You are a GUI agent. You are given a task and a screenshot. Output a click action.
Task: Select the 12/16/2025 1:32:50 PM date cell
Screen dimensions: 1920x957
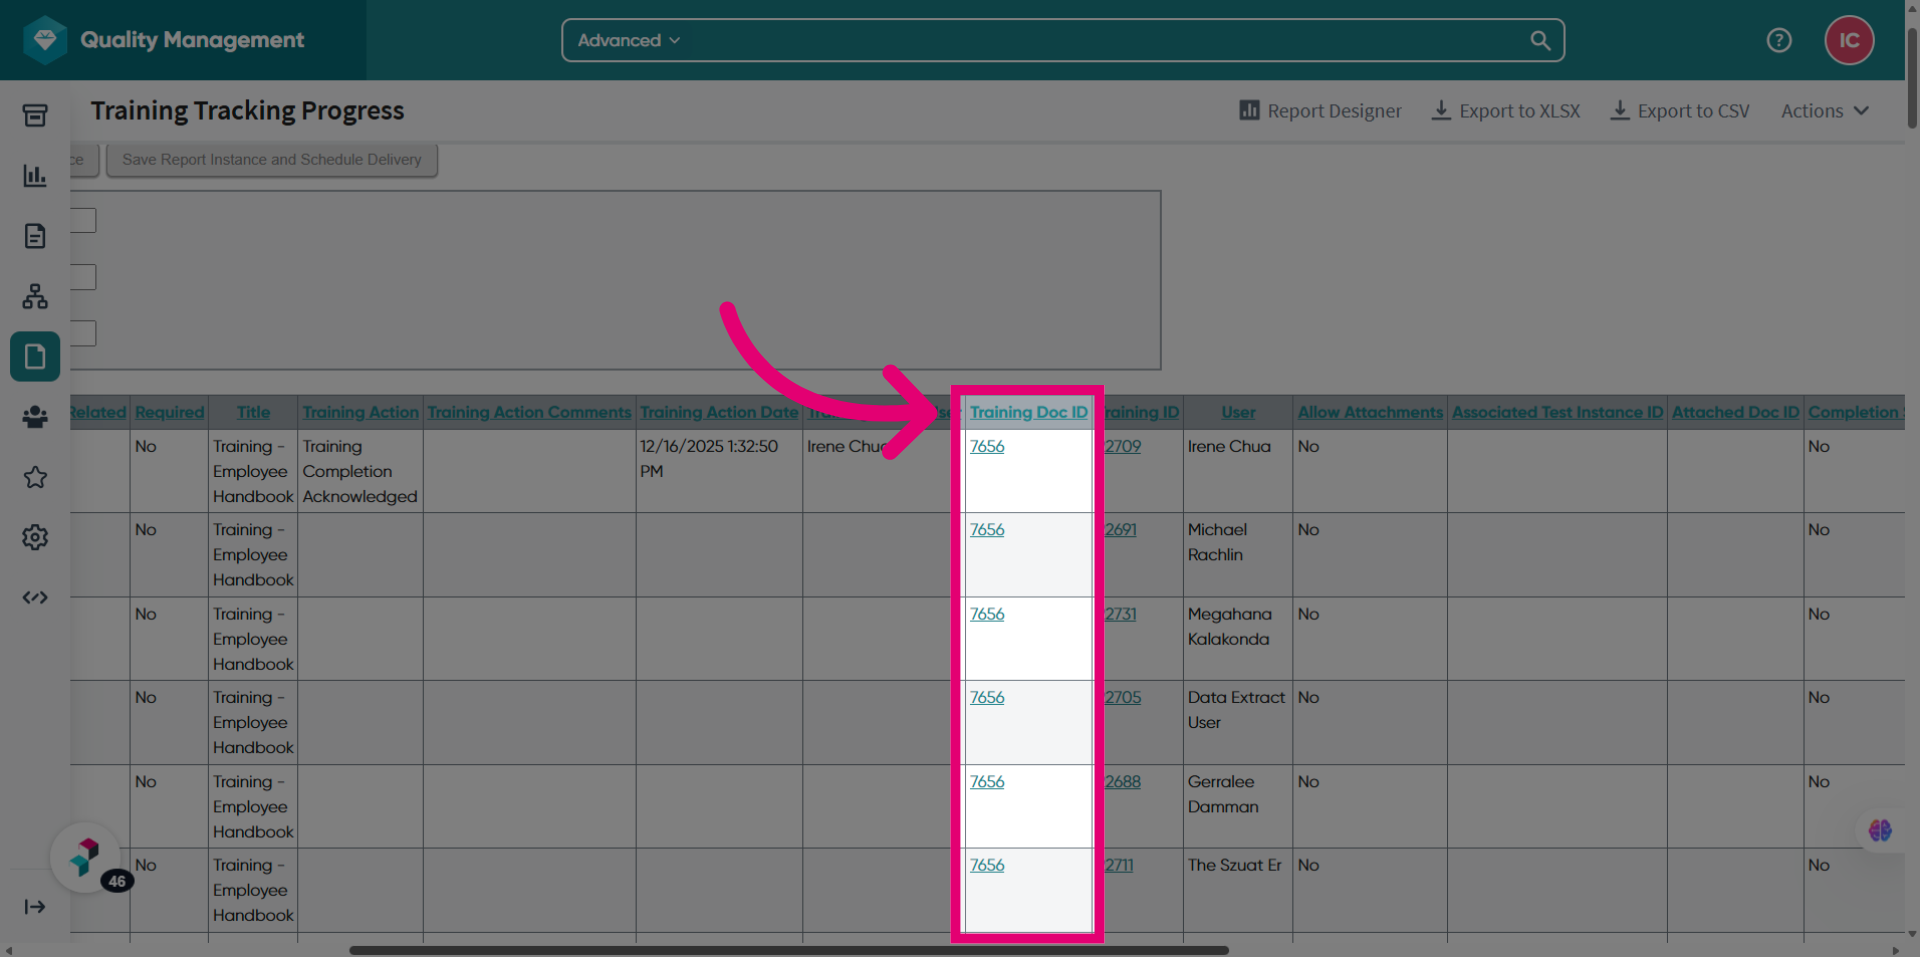pos(719,471)
